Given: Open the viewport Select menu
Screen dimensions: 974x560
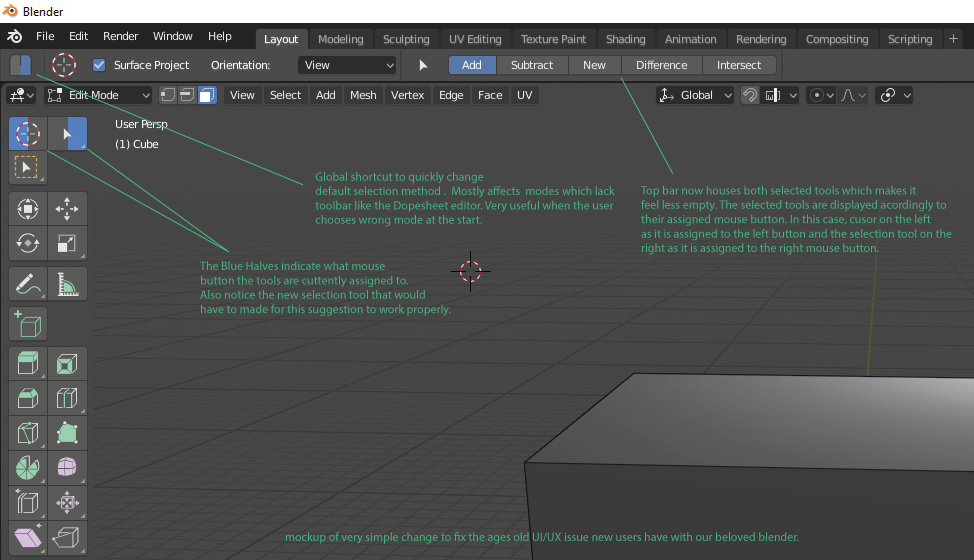Looking at the screenshot, I should point(285,95).
